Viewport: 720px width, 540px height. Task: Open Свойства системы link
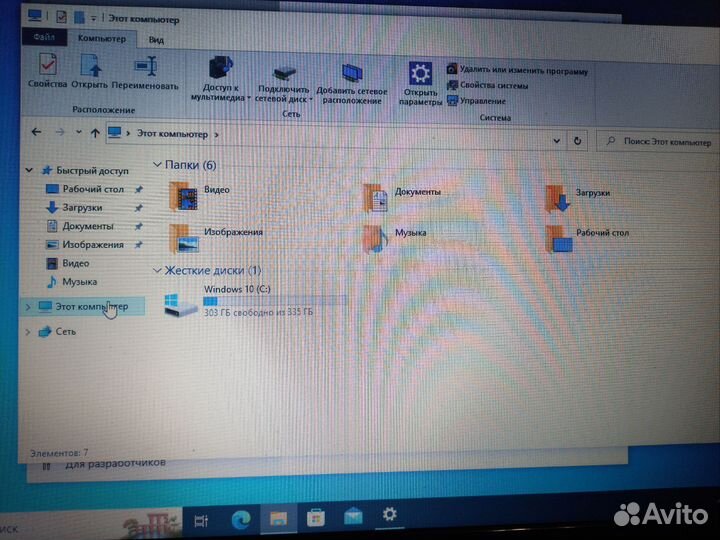coord(488,85)
